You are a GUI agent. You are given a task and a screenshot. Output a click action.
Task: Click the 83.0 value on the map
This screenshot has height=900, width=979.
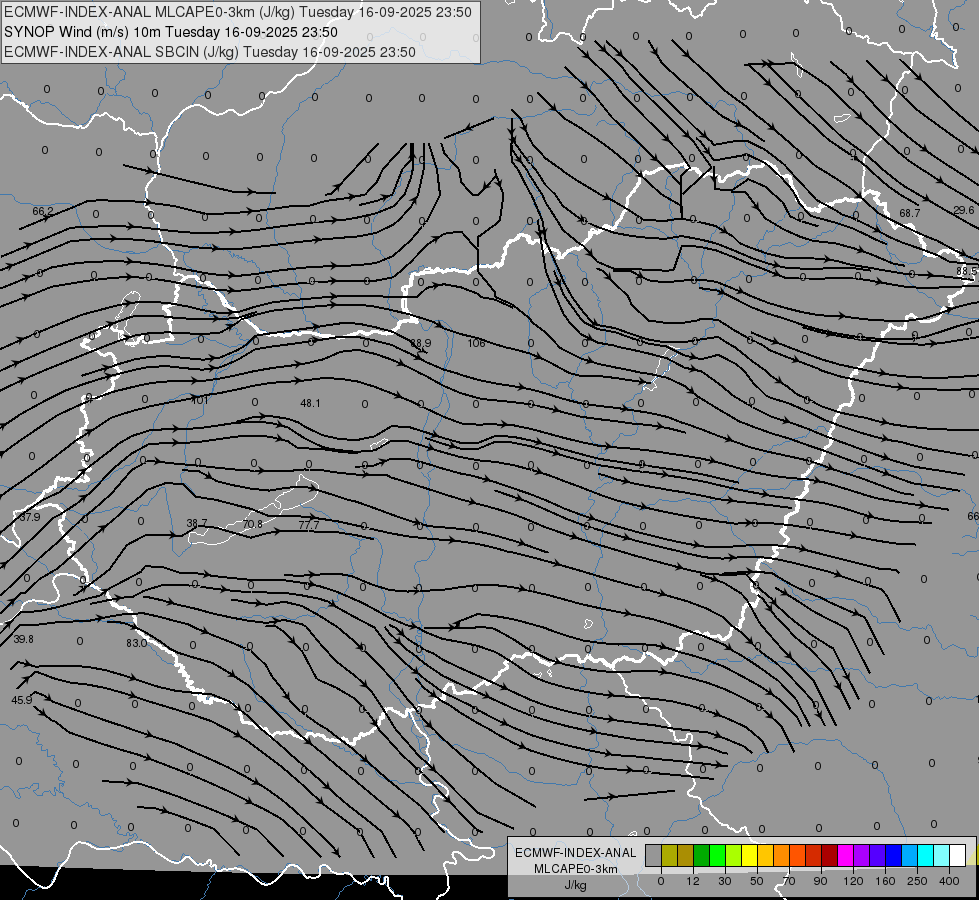click(137, 643)
